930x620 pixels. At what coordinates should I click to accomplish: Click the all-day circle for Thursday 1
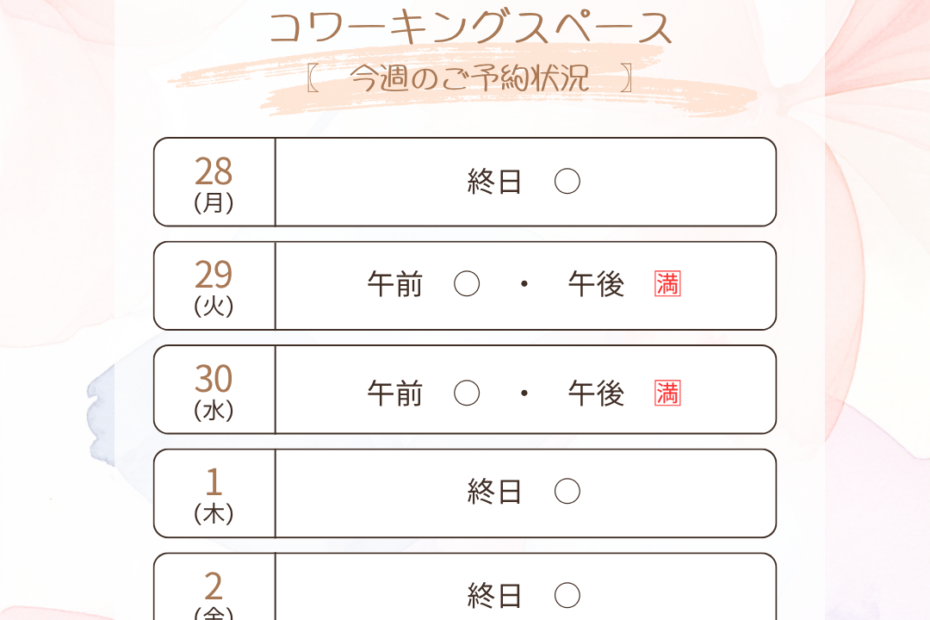click(567, 491)
